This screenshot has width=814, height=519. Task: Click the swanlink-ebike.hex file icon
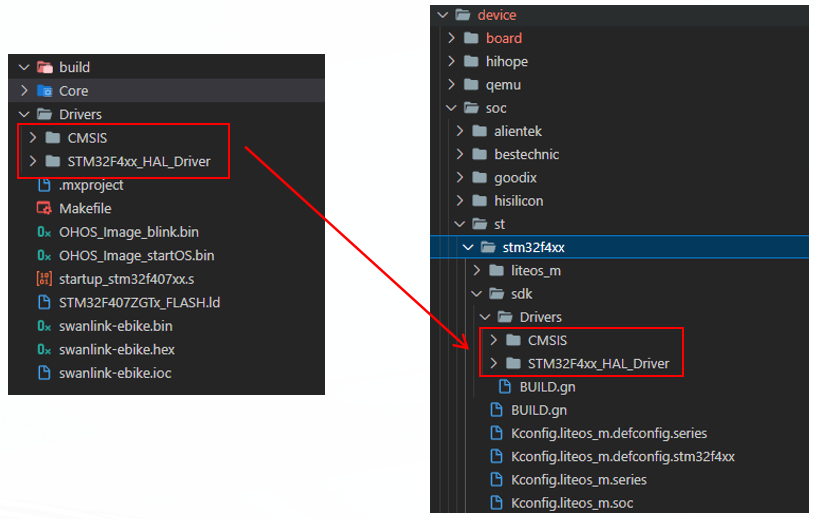click(x=44, y=350)
